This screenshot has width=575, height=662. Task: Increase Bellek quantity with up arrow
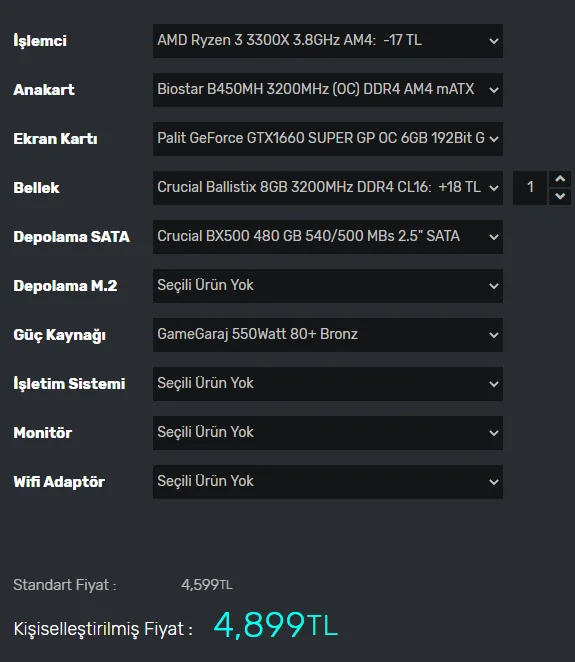click(x=560, y=179)
